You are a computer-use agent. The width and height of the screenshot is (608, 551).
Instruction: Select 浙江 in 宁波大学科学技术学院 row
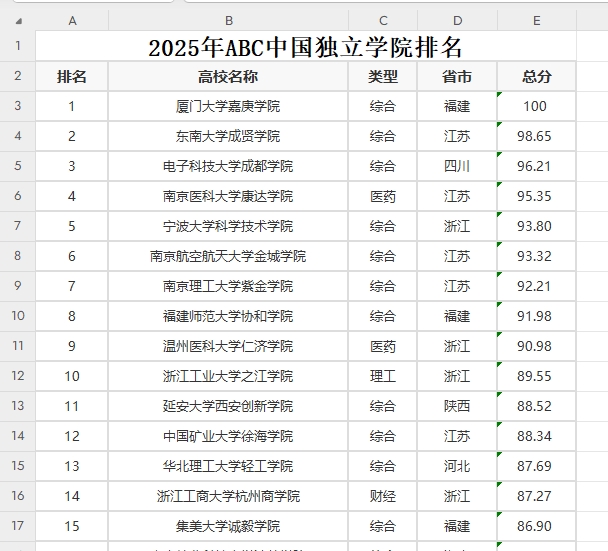pos(457,226)
